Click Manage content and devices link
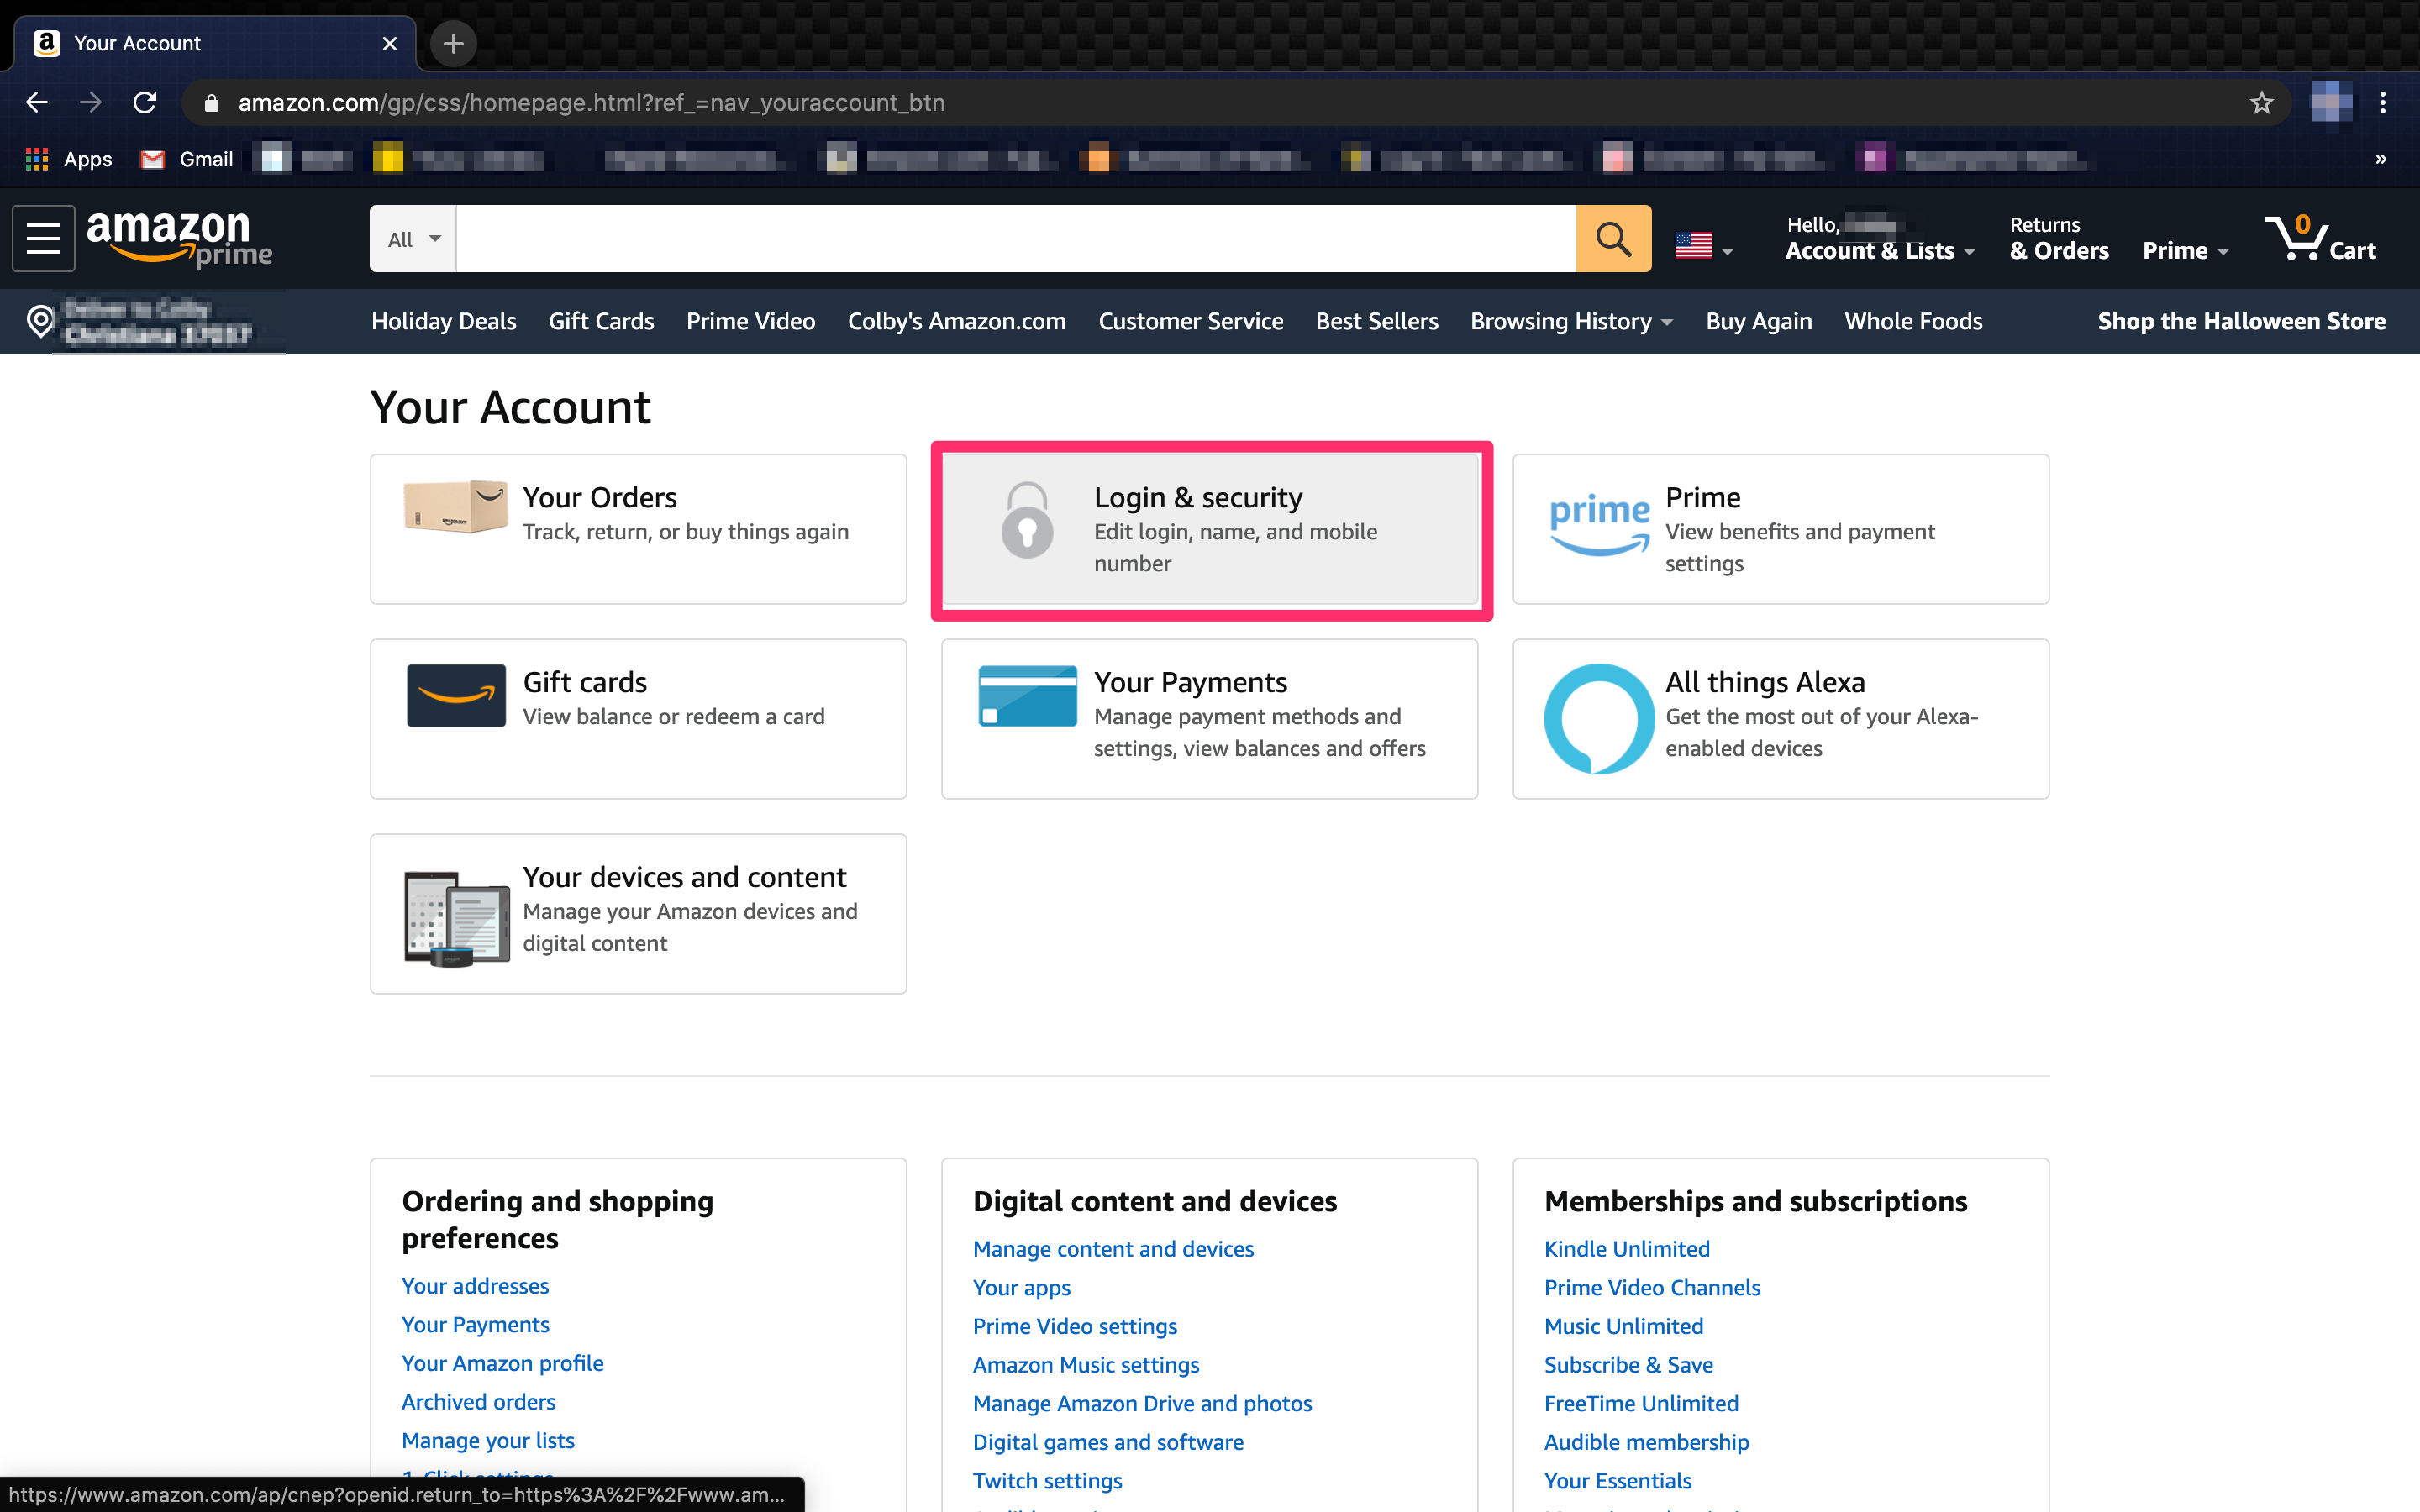The image size is (2420, 1512). [1113, 1247]
